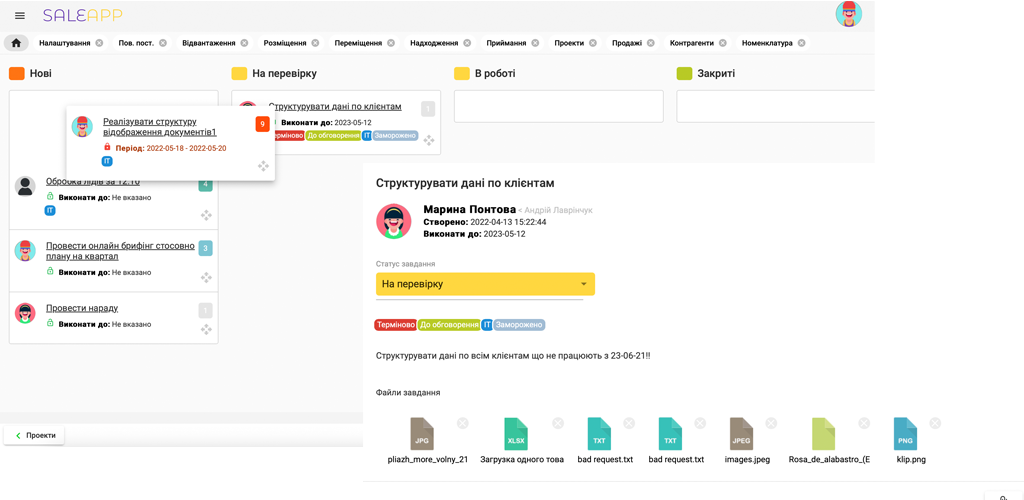Close the Розміщення tab
Screen dimensions: 1024x500
[315, 43]
